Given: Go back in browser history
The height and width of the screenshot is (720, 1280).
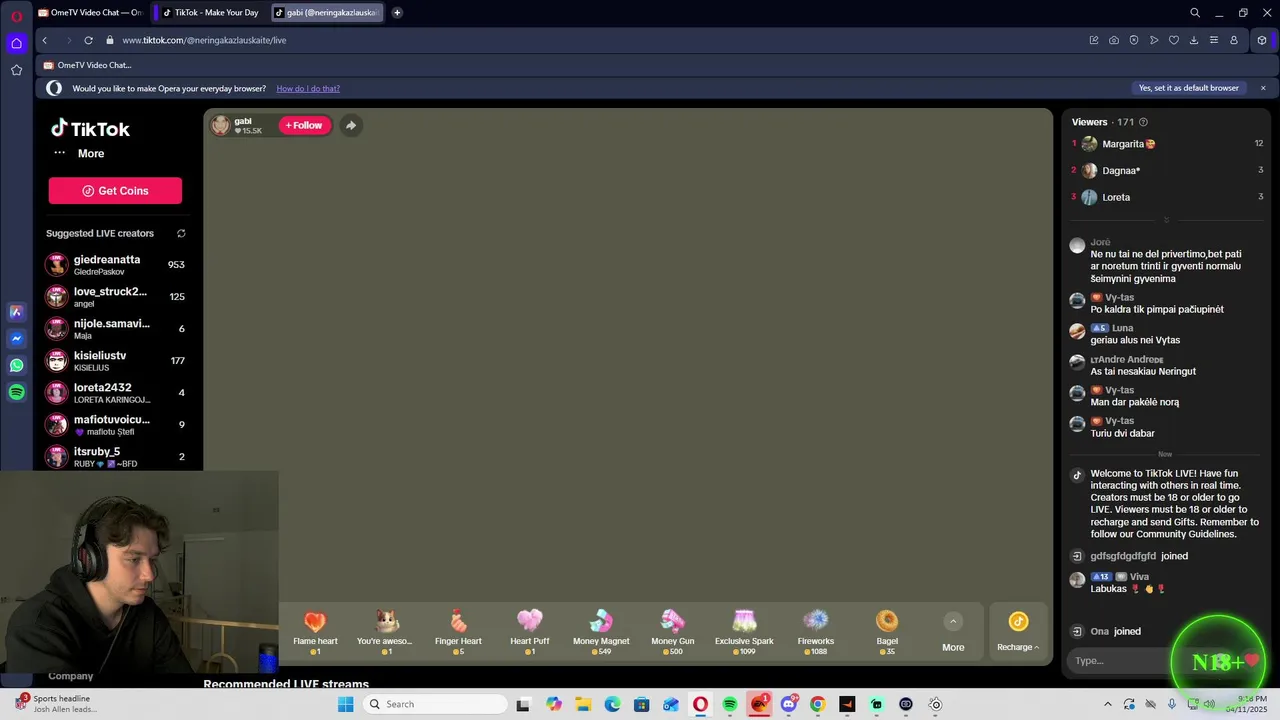Looking at the screenshot, I should tap(45, 40).
